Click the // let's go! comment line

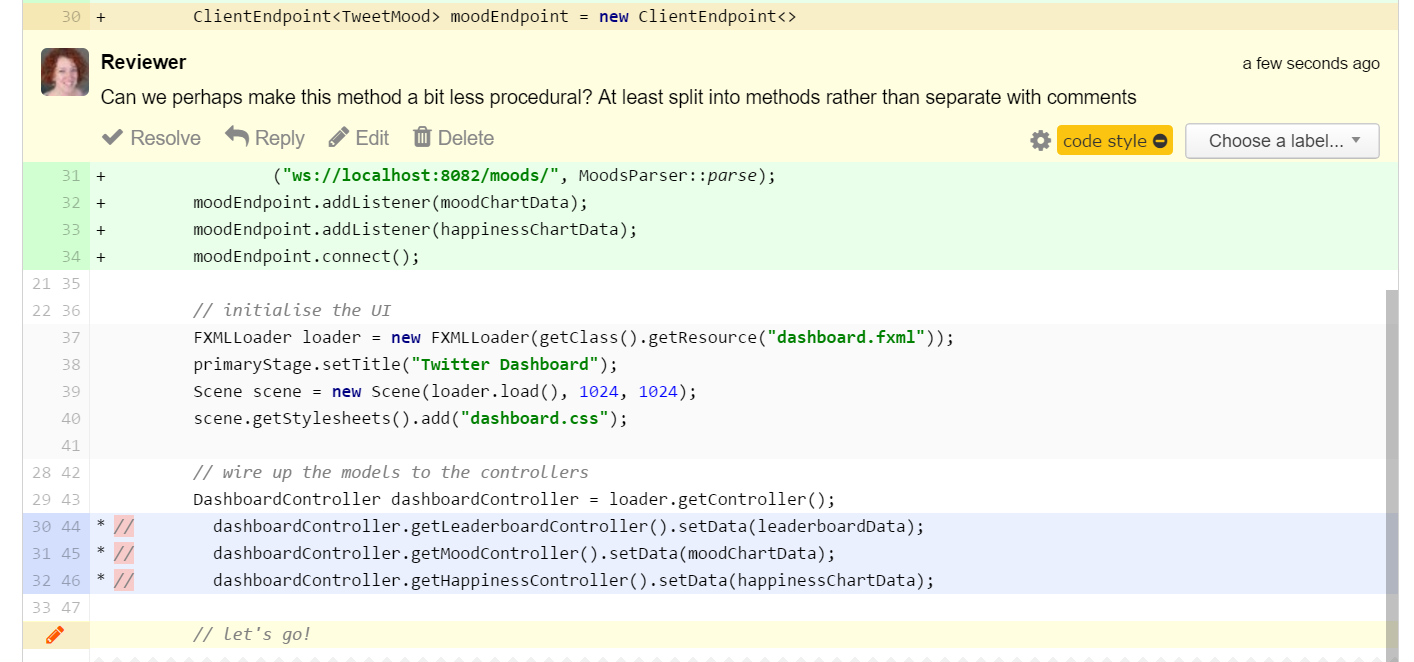point(252,634)
